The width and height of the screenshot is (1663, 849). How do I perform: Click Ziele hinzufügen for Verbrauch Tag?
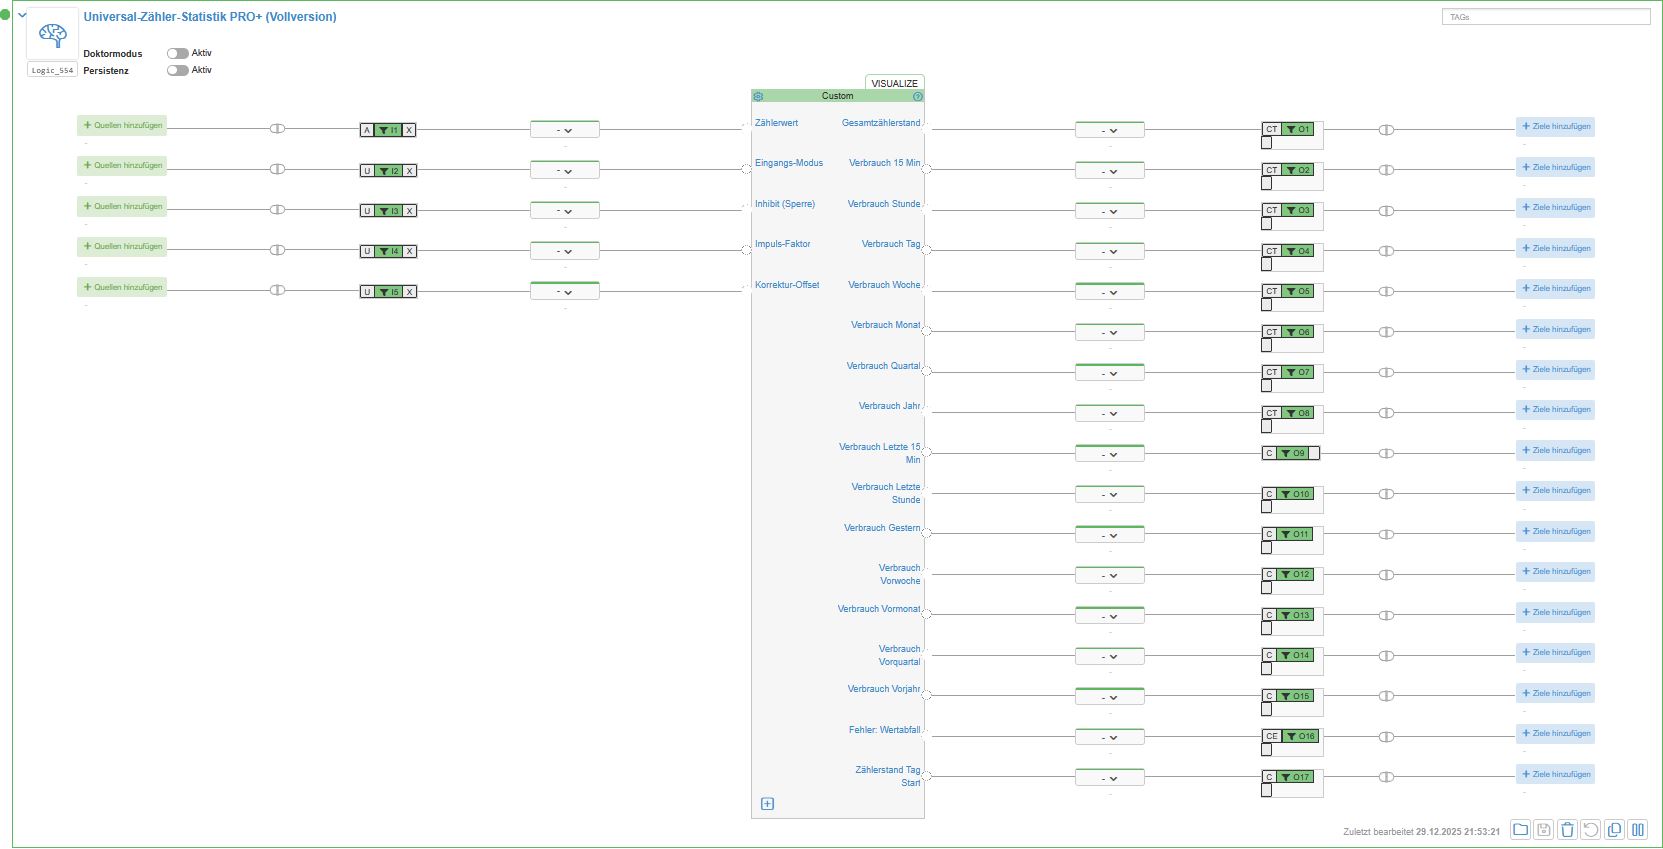click(1555, 248)
